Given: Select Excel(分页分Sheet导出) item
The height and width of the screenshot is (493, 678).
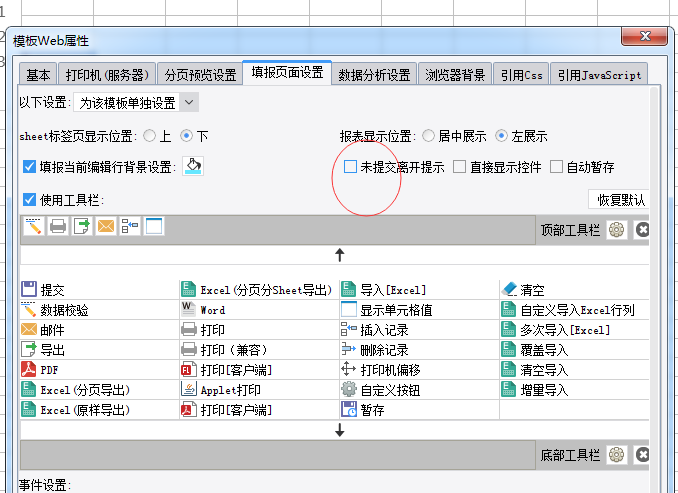Looking at the screenshot, I should click(259, 289).
